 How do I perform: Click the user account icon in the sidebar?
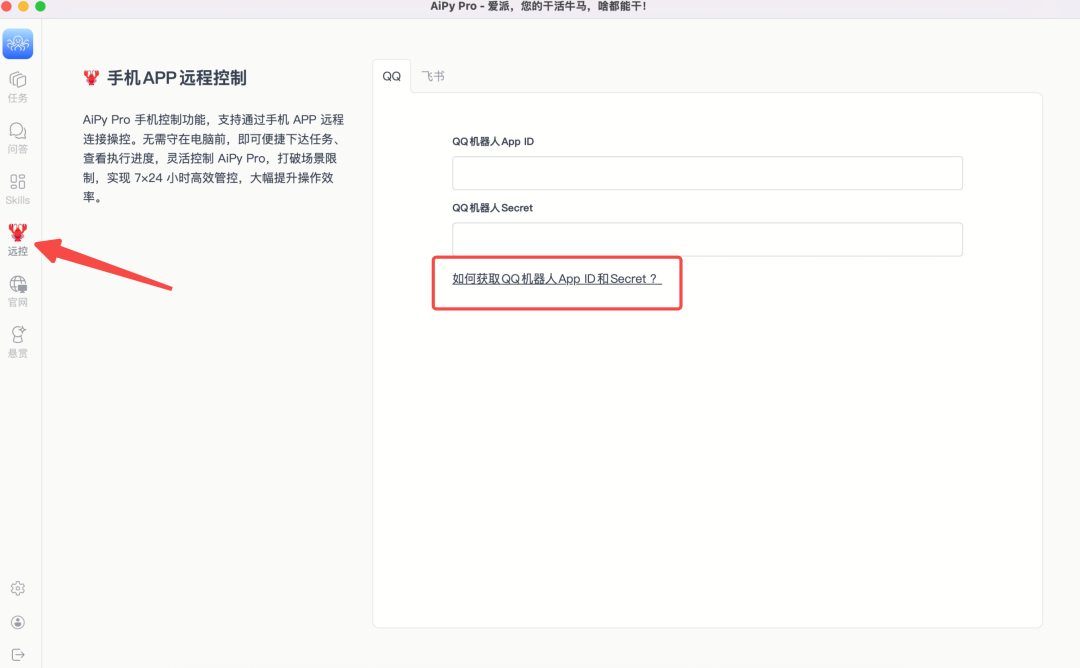coord(17,622)
